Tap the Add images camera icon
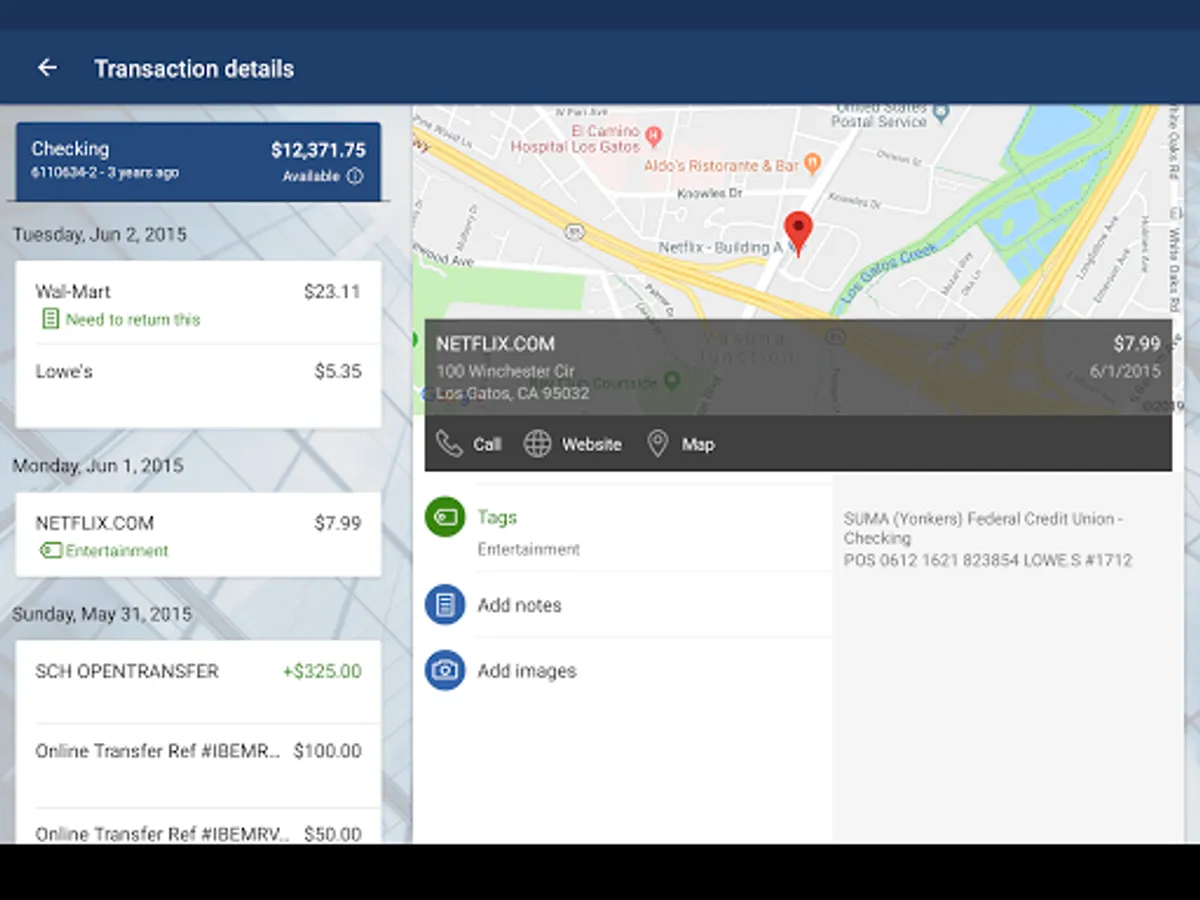Image resolution: width=1200 pixels, height=900 pixels. 445,670
